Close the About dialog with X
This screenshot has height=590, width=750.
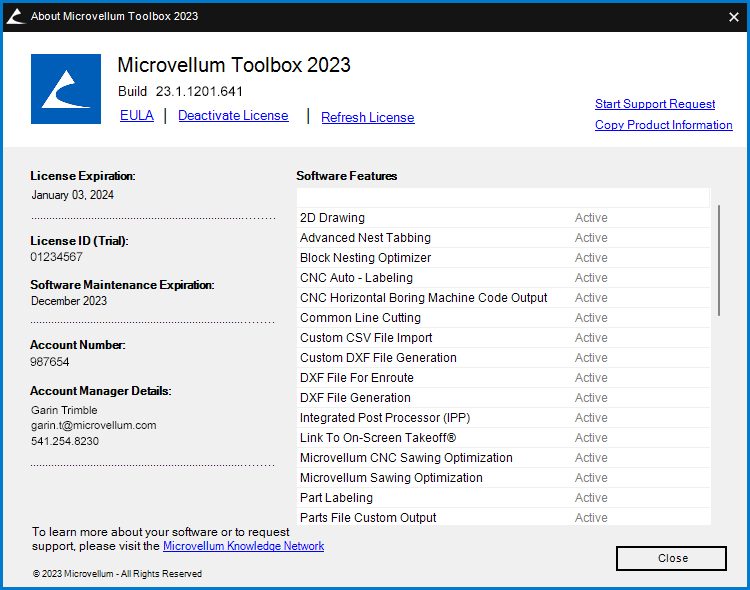tap(733, 16)
